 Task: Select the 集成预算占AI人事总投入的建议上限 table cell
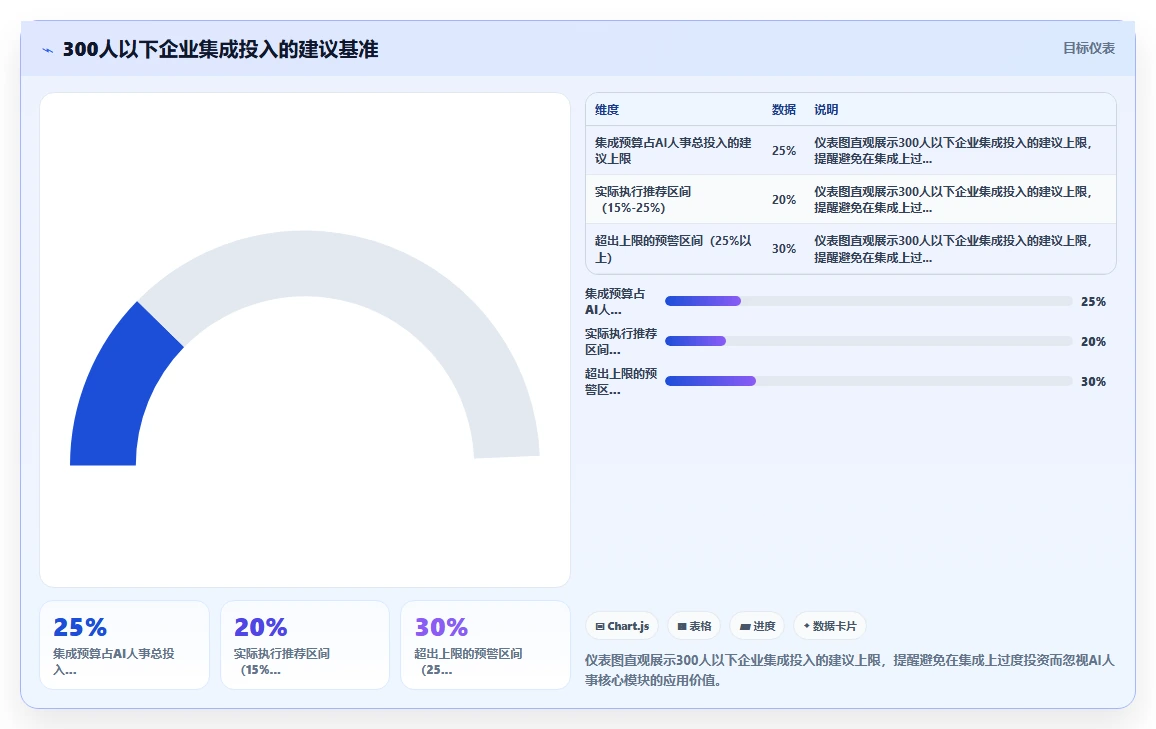pos(674,150)
